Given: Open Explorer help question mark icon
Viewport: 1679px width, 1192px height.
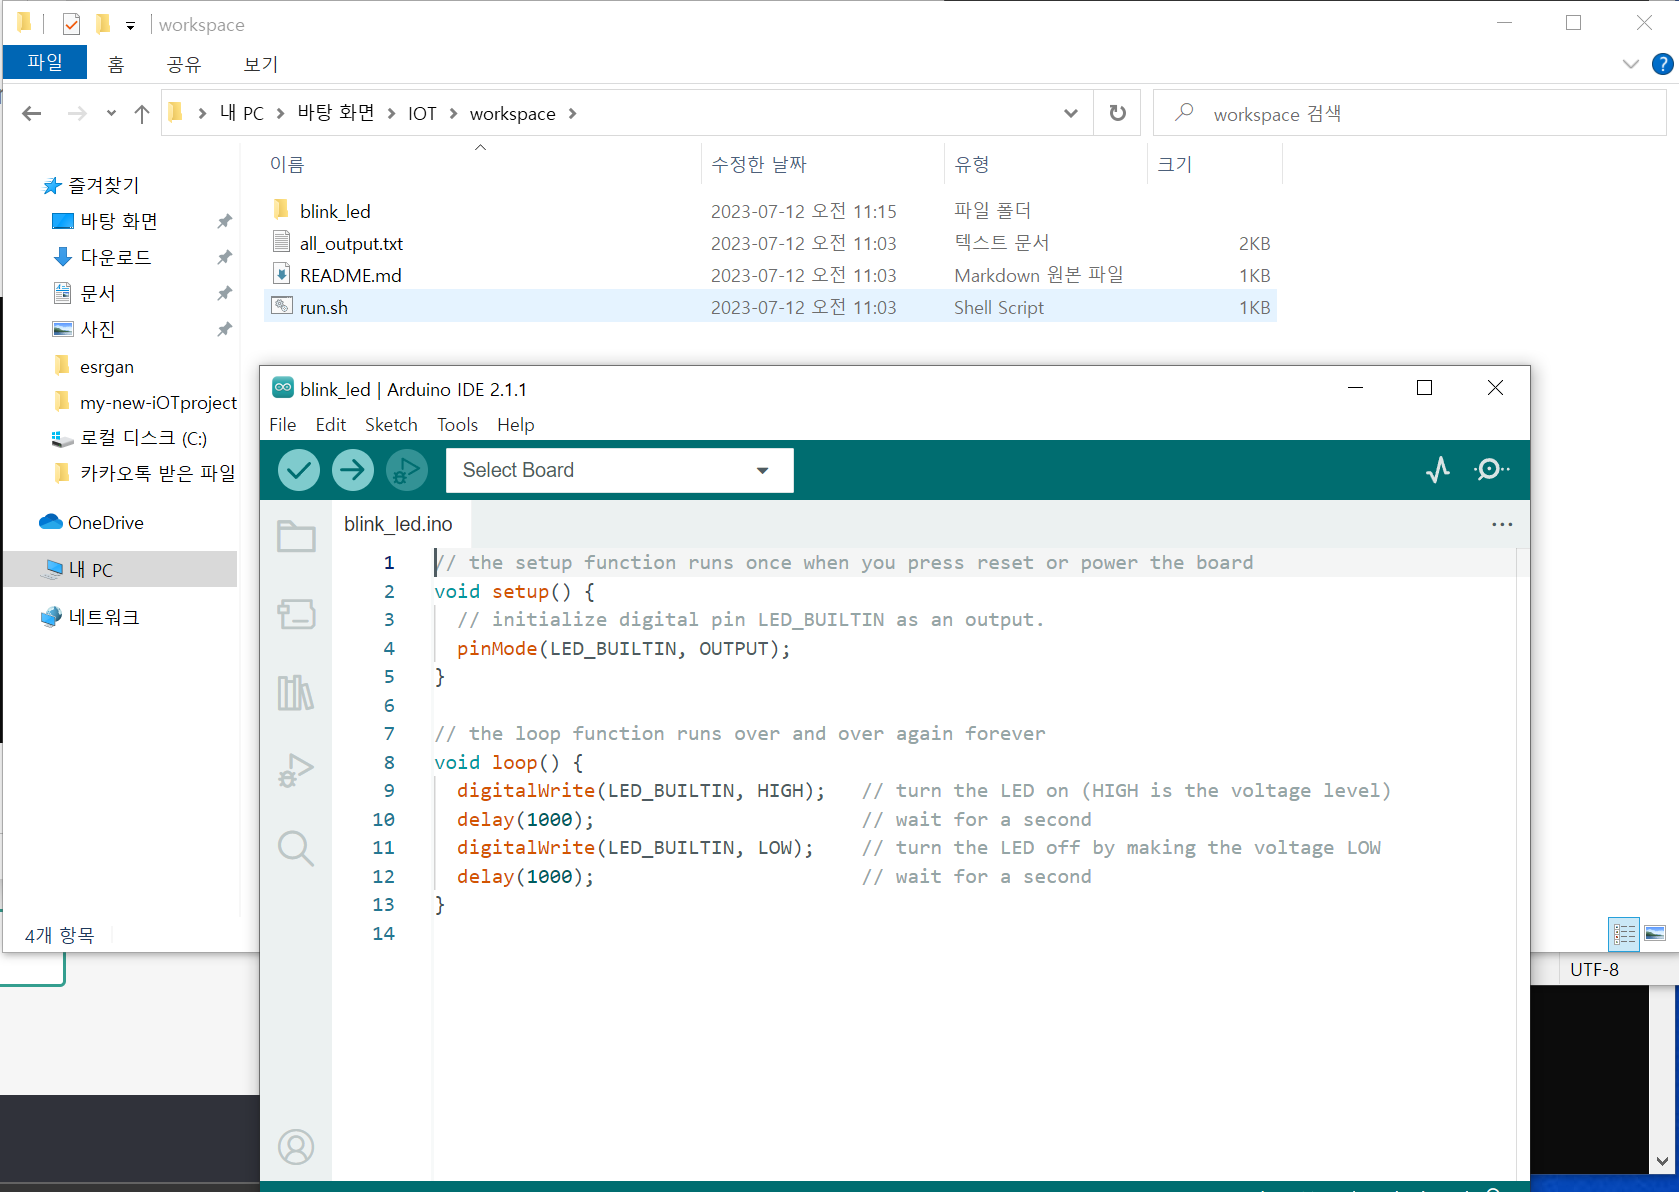Looking at the screenshot, I should pos(1662,64).
